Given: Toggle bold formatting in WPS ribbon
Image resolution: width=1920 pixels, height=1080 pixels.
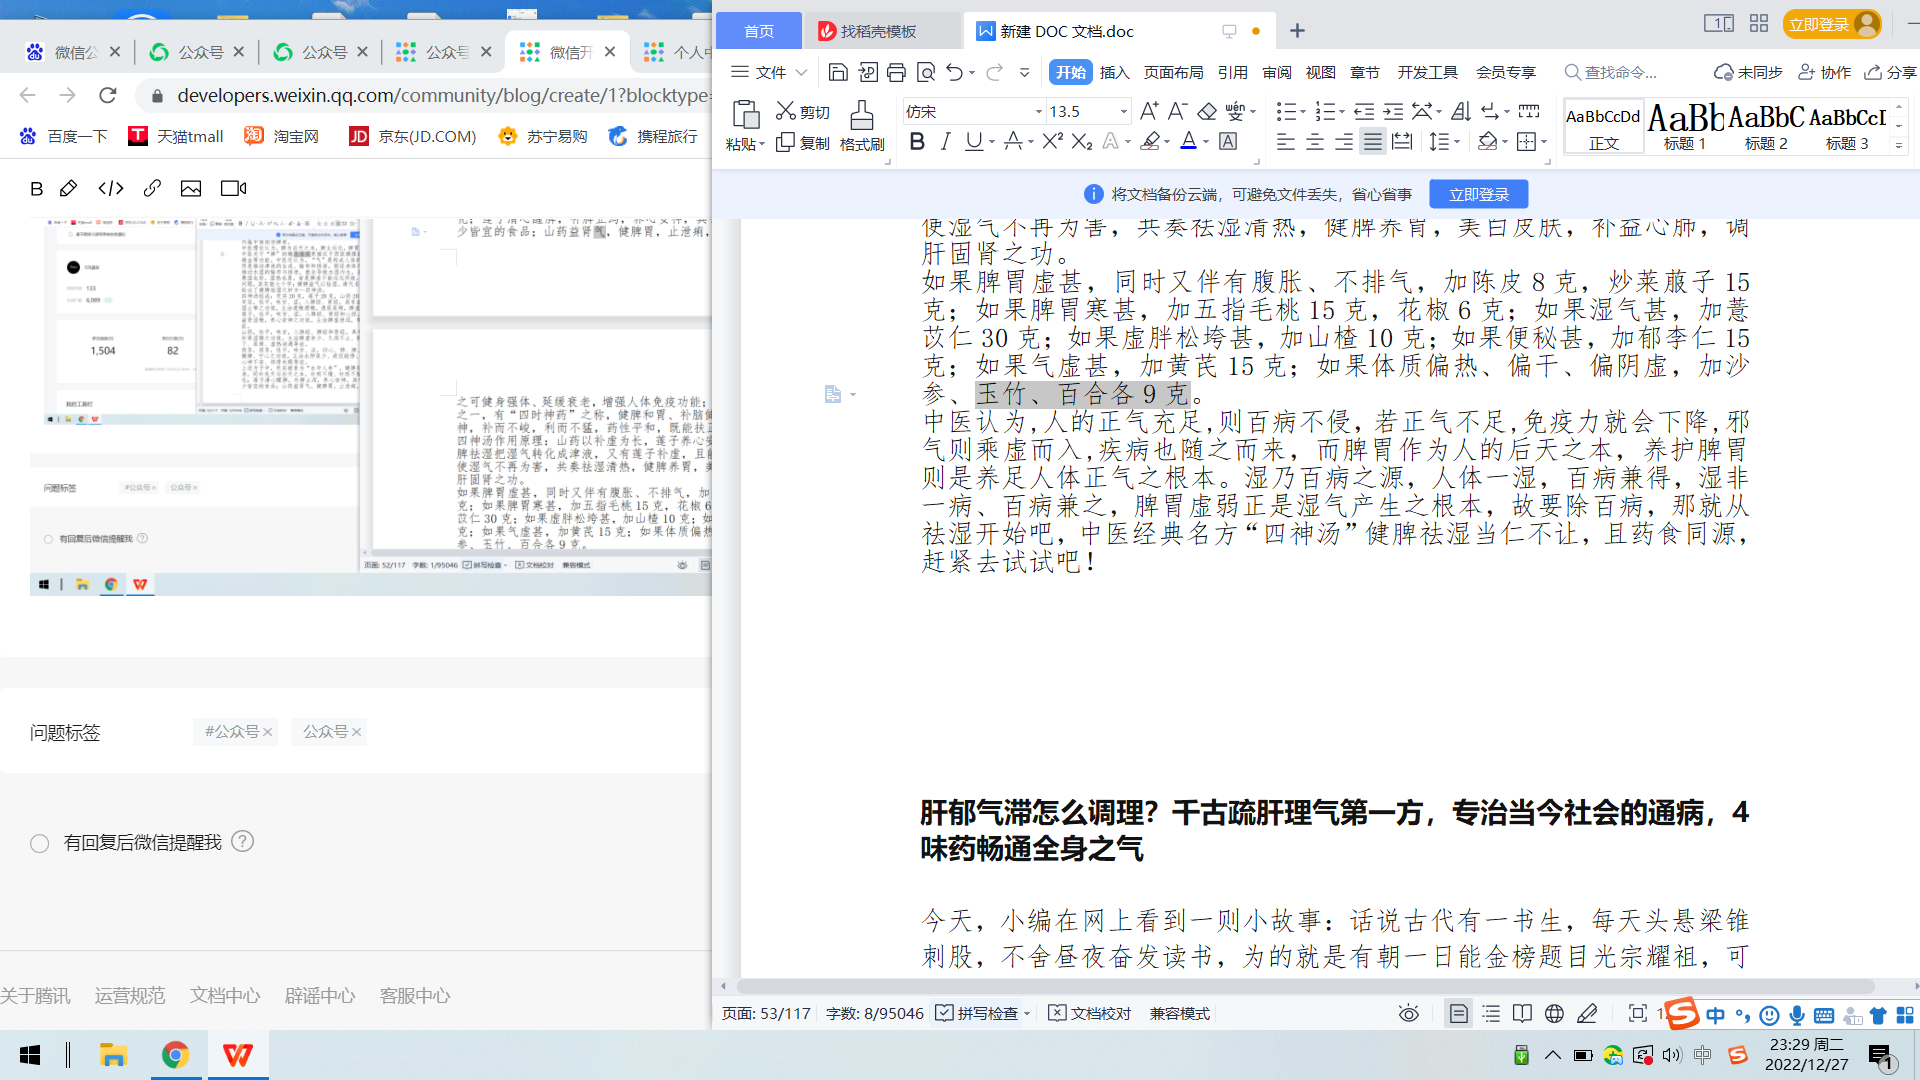Looking at the screenshot, I should coord(916,142).
